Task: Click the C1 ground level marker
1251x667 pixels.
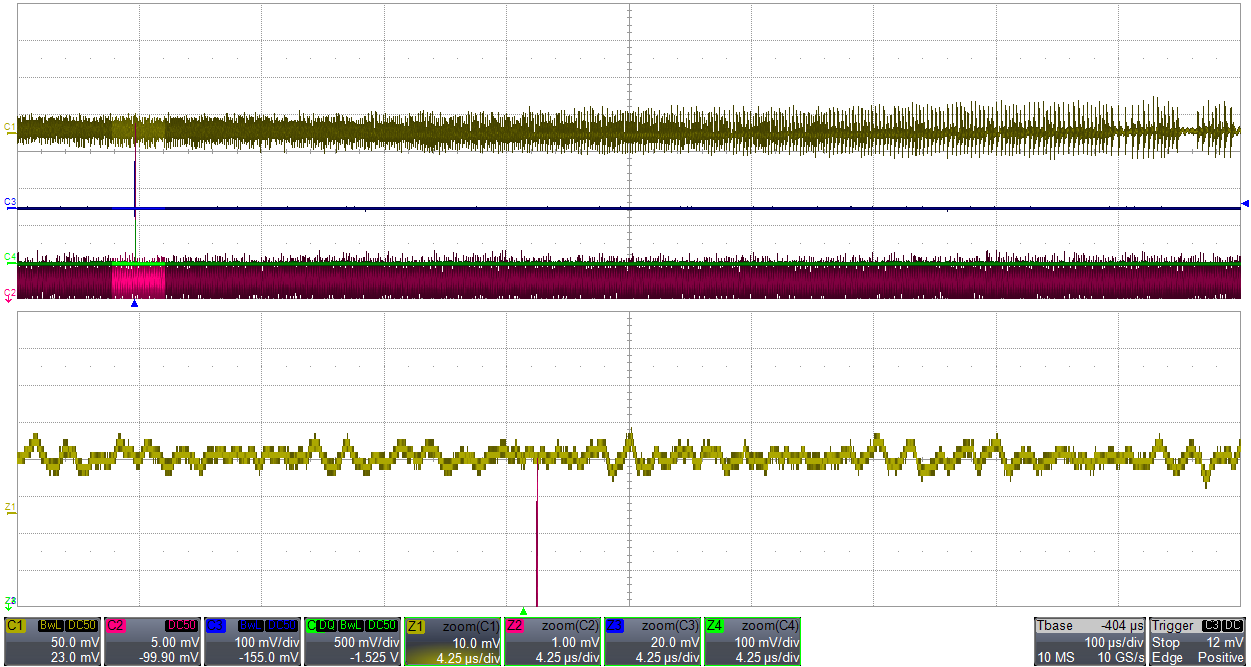Action: click(10, 129)
